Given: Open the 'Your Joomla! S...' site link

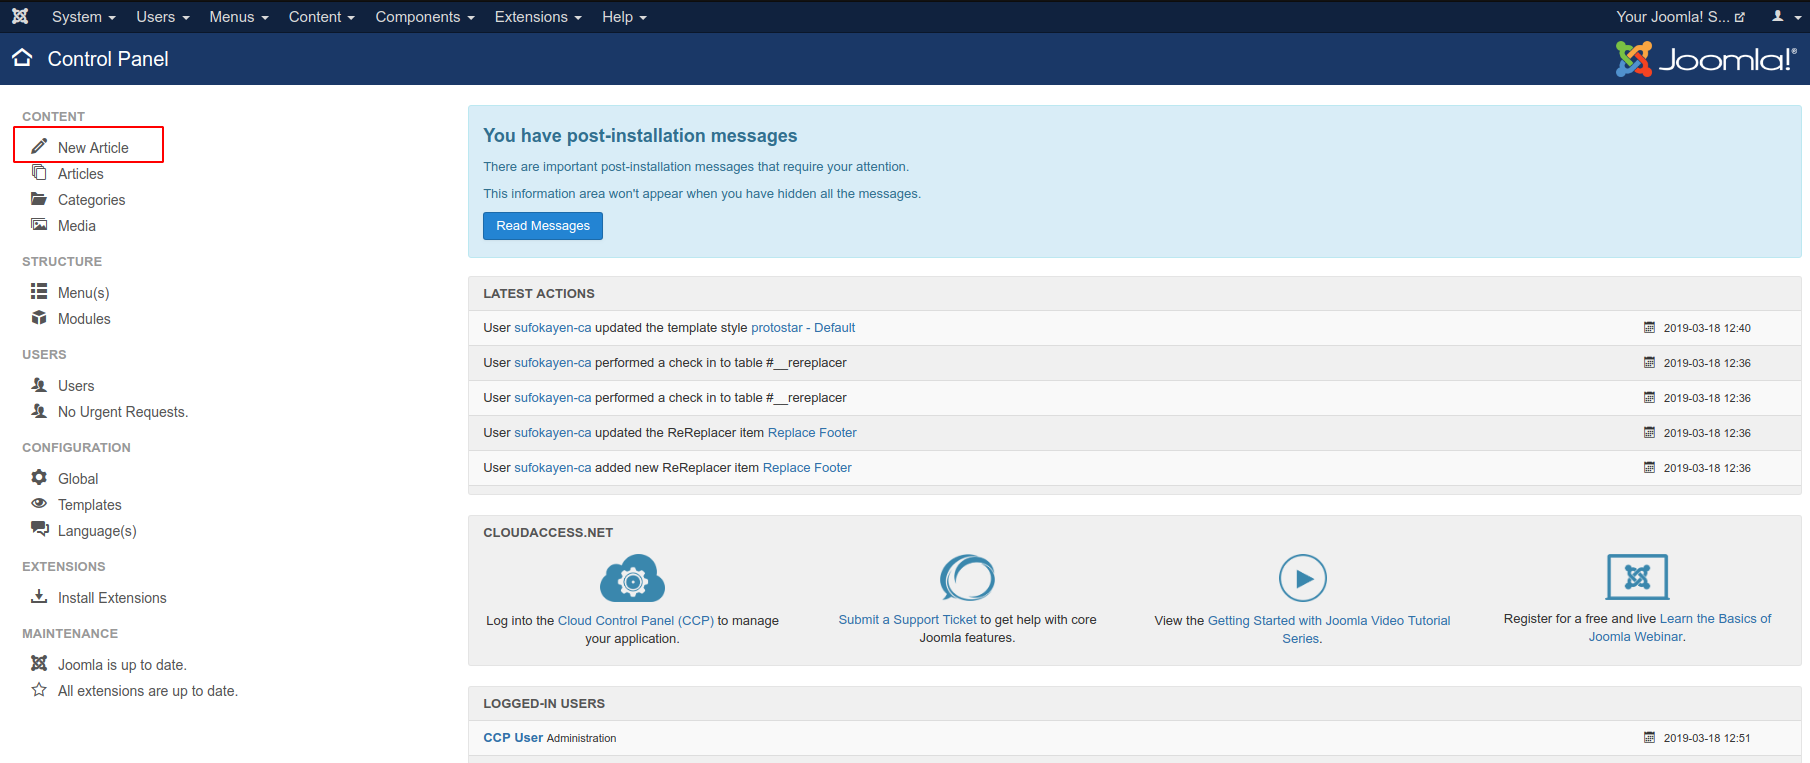Looking at the screenshot, I should click(x=1680, y=17).
